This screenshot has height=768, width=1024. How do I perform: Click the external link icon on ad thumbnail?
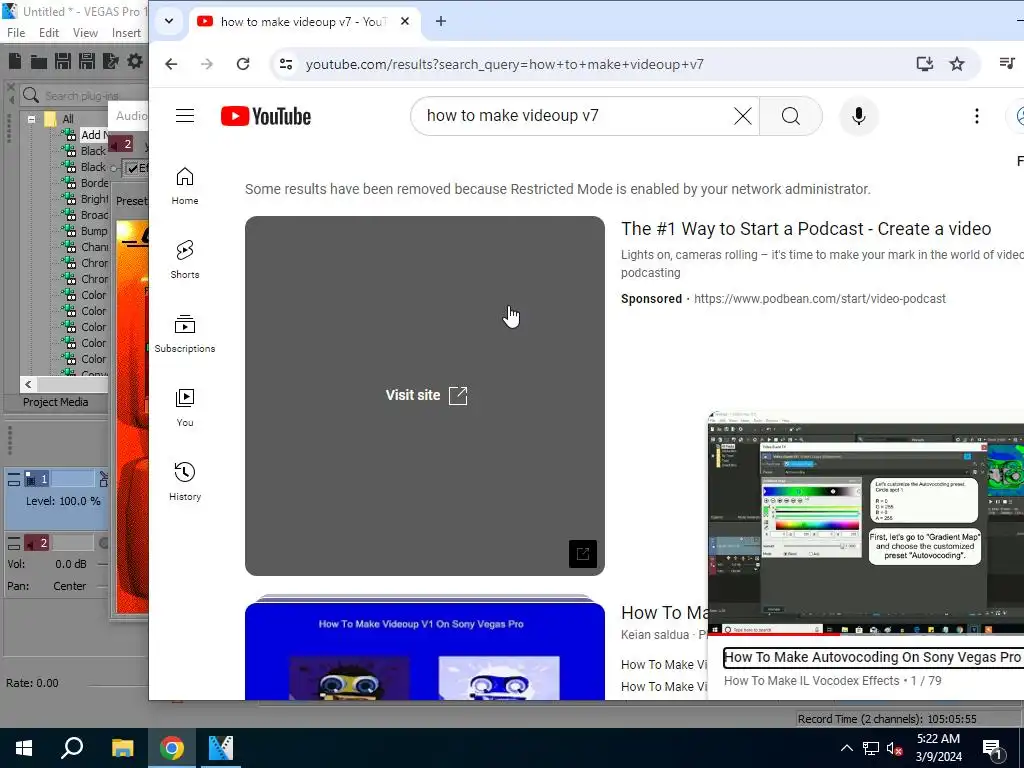click(583, 554)
